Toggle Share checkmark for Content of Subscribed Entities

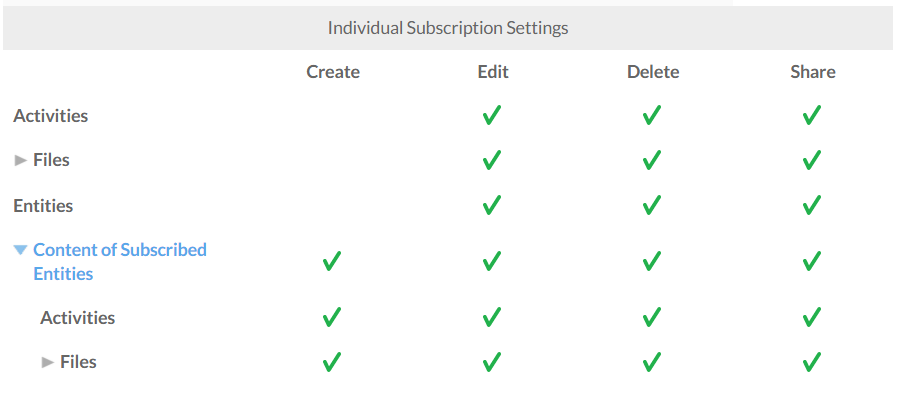click(x=811, y=262)
